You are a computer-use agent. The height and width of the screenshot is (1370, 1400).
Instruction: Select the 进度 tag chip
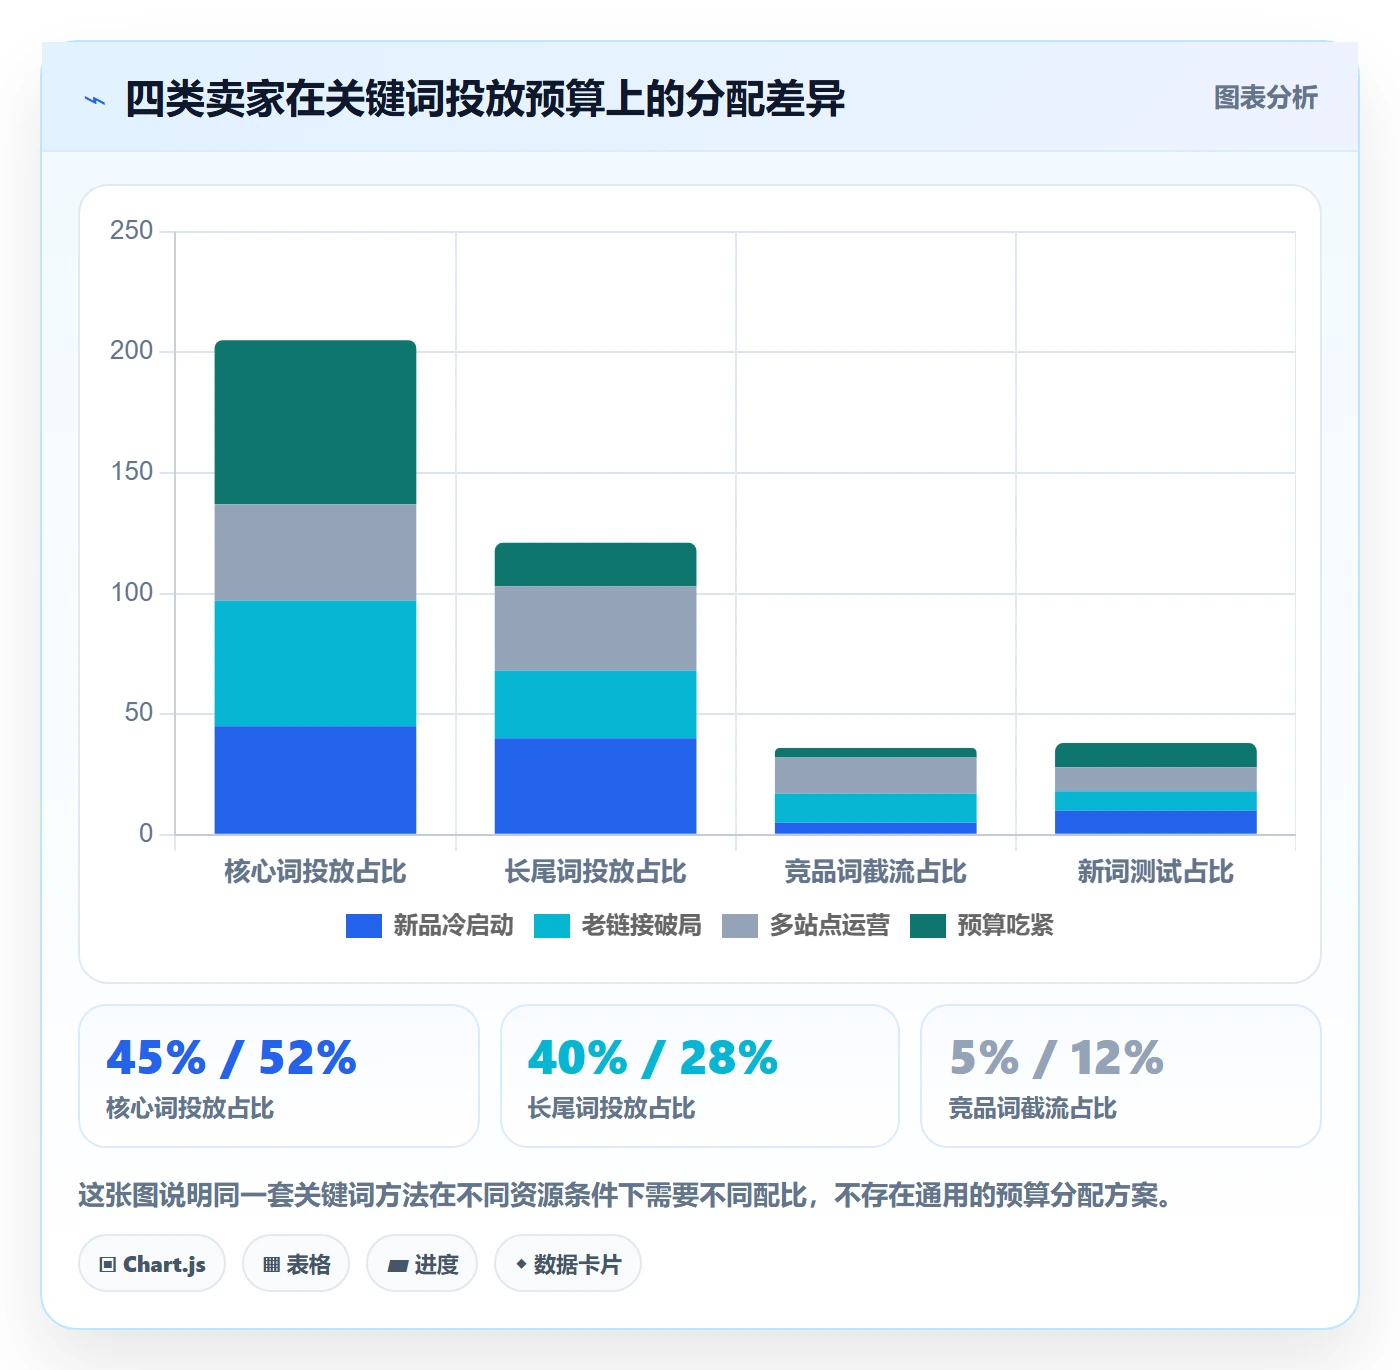tap(422, 1264)
